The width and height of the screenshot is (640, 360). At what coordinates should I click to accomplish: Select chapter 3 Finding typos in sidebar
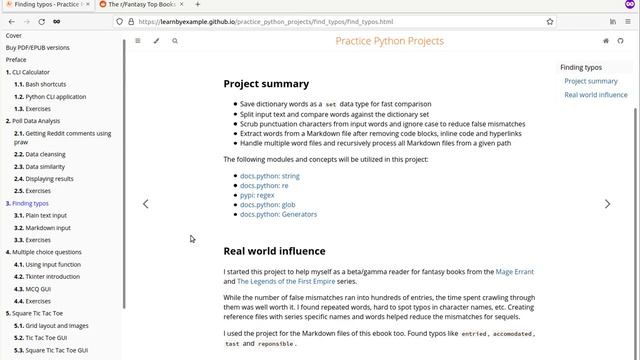[x=27, y=203]
